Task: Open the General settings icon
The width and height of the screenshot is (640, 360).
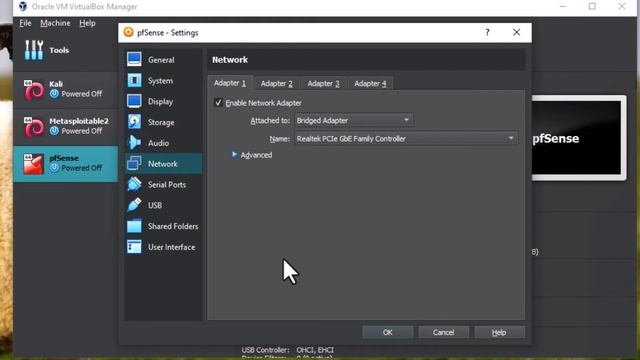Action: point(134,60)
